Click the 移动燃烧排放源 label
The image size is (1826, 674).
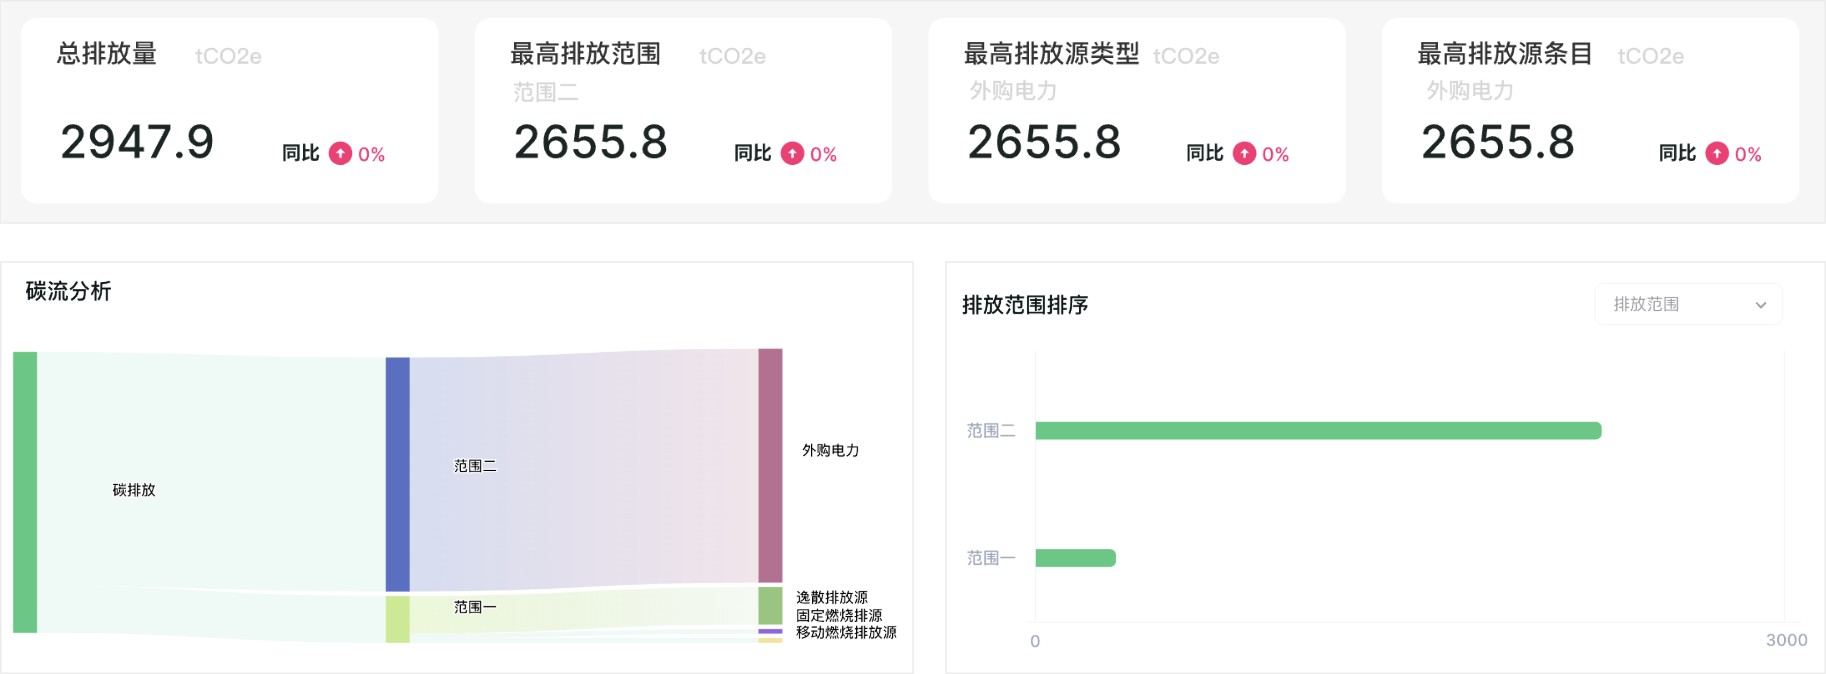coord(846,632)
